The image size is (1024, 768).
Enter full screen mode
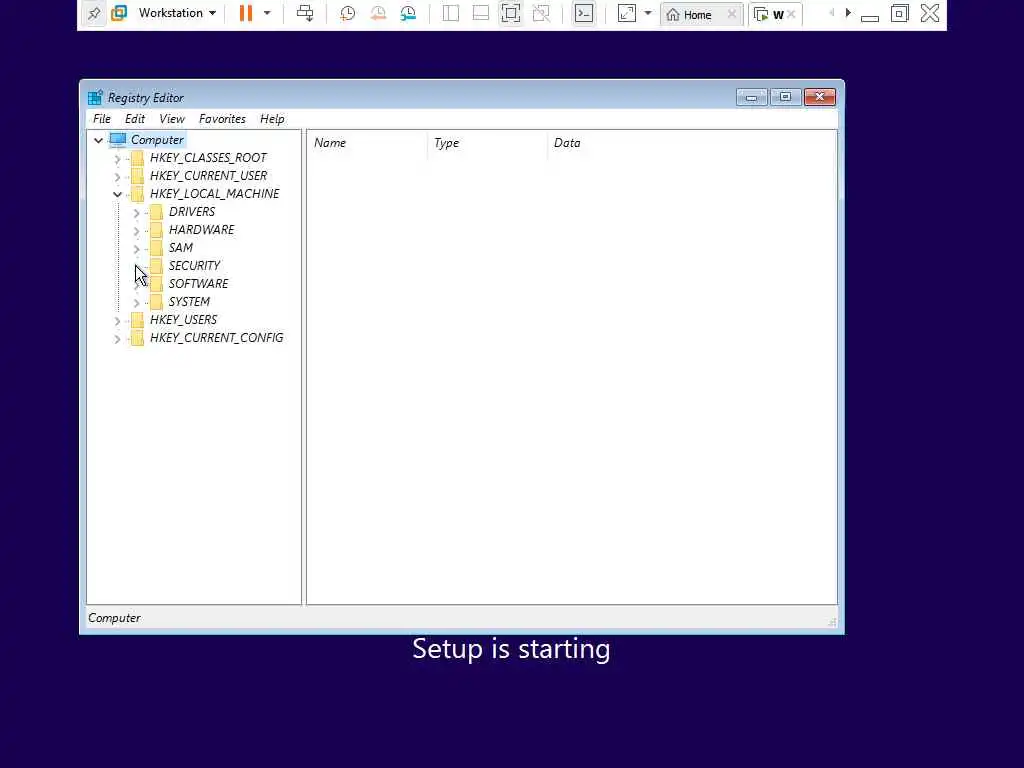511,13
